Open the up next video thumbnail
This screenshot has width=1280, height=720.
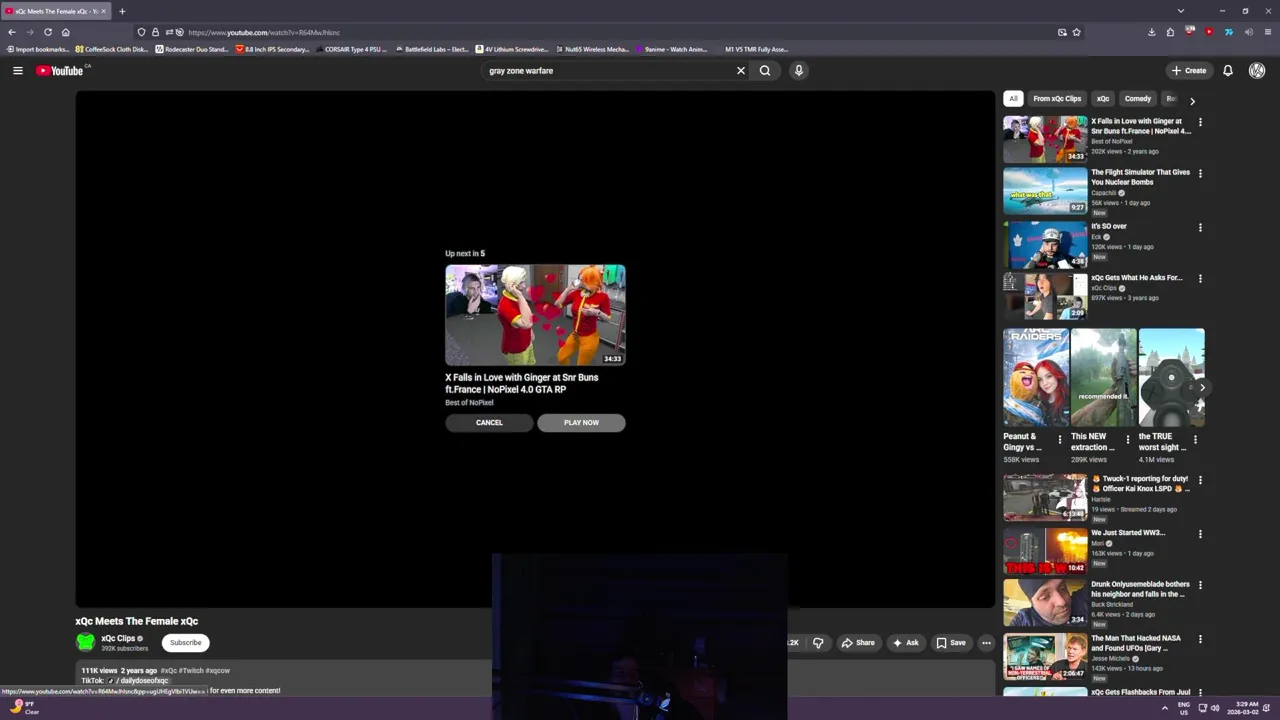pyautogui.click(x=535, y=315)
